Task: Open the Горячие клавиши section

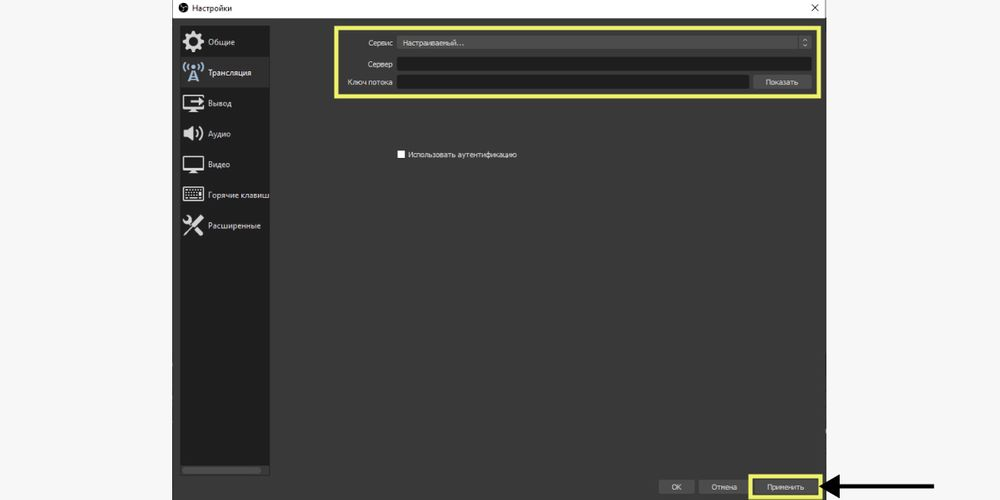Action: click(224, 195)
